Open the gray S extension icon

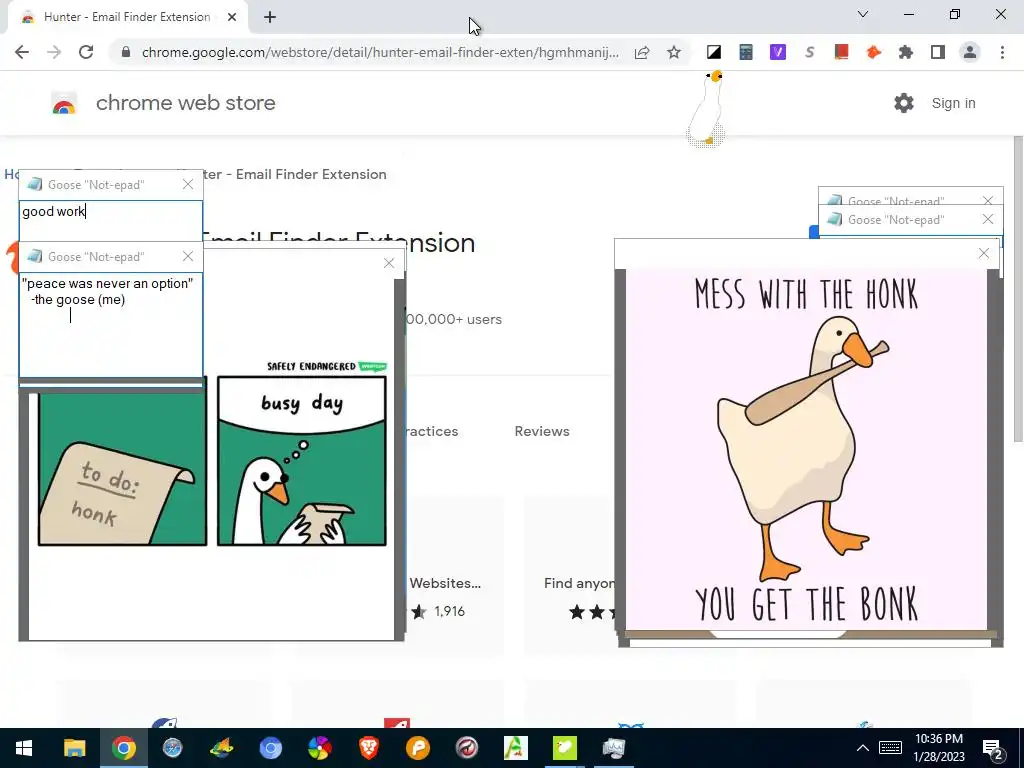810,52
